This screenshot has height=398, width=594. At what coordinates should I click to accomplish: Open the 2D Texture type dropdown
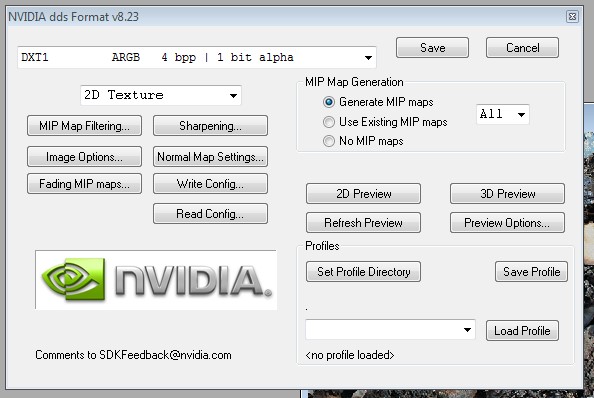[x=161, y=95]
